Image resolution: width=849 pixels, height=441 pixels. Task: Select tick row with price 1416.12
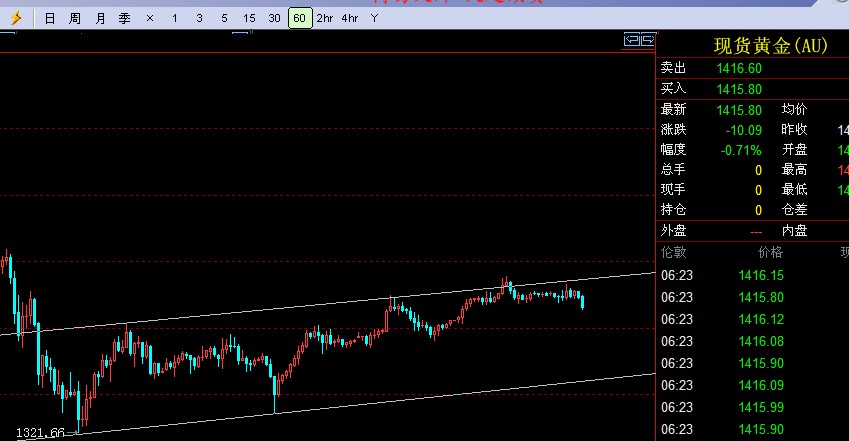coord(753,320)
